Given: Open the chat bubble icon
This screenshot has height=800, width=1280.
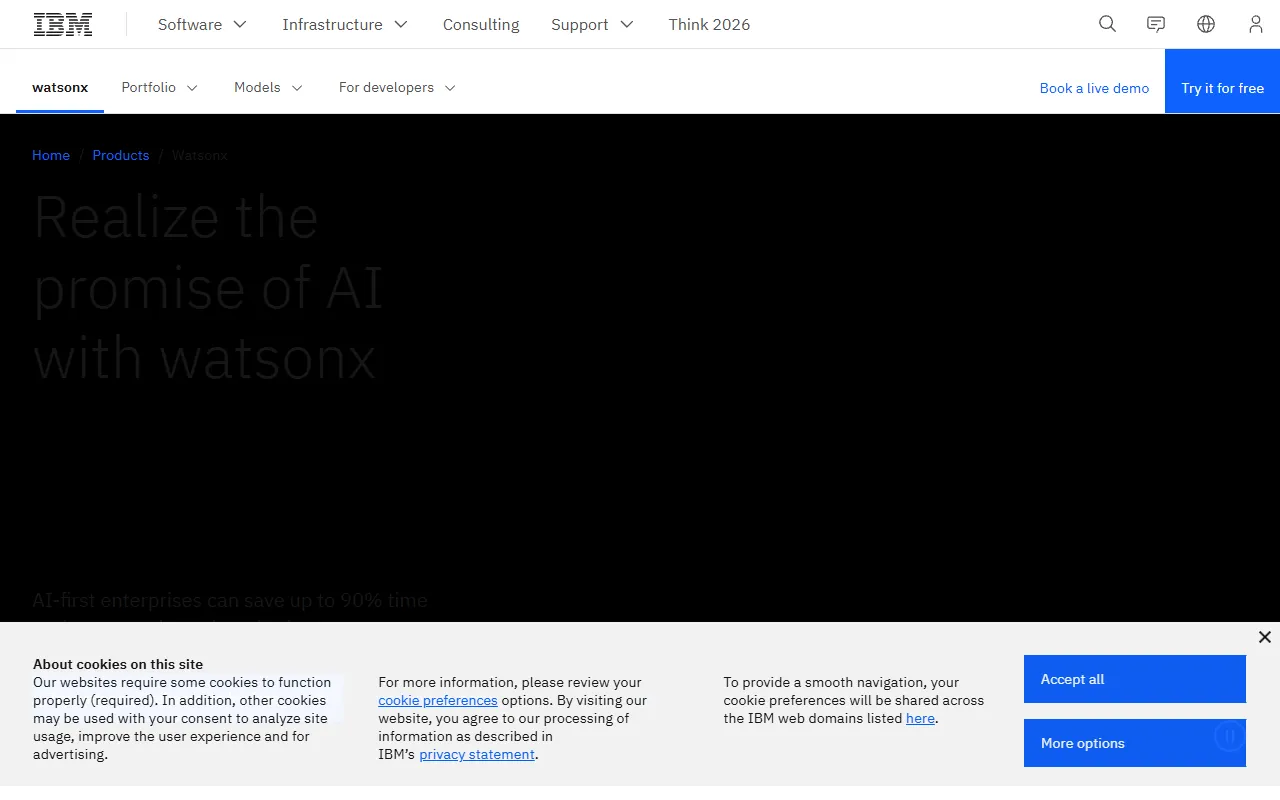Looking at the screenshot, I should pos(1156,24).
